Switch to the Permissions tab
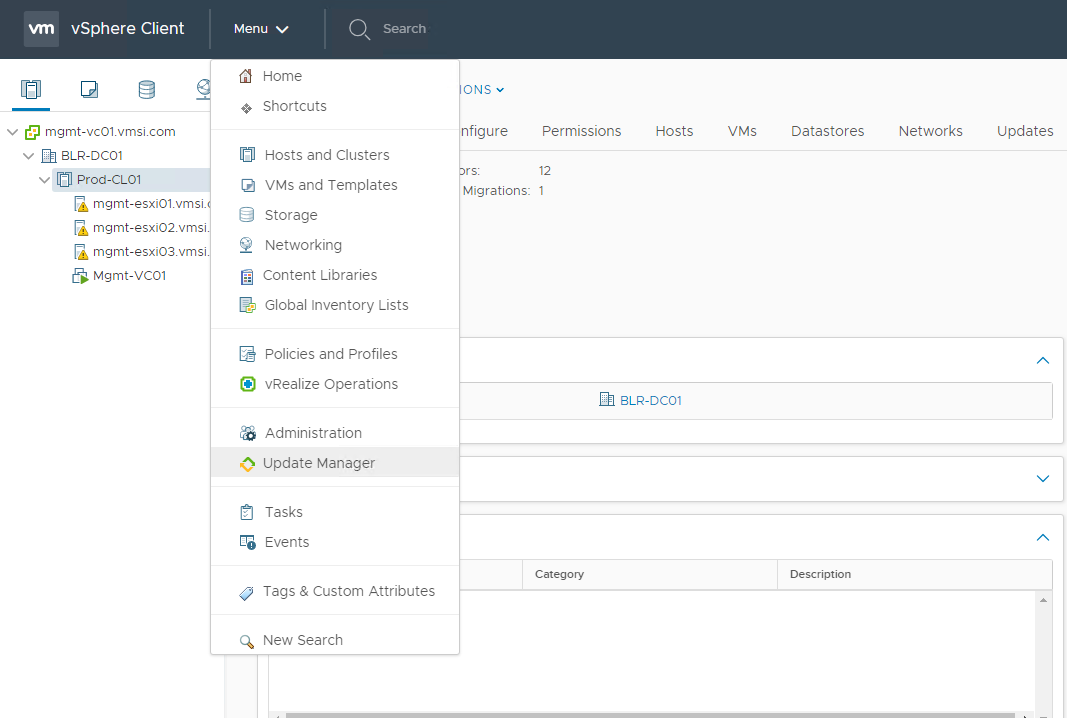The height and width of the screenshot is (718, 1067). point(581,131)
